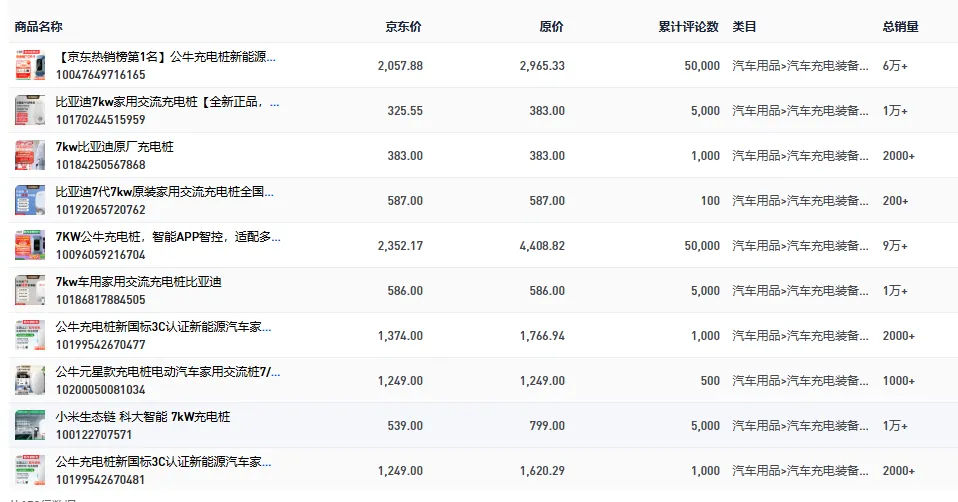958x502 pixels.
Task: Select 类目 cell in the 小米生态链 row
Action: coord(800,426)
